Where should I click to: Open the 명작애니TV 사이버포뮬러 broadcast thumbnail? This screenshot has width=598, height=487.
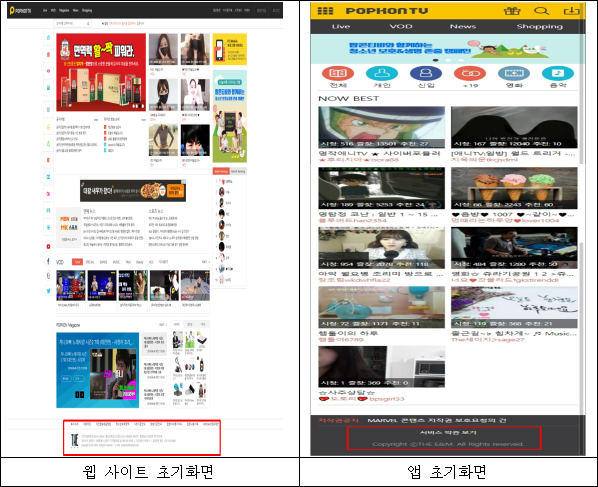[381, 127]
